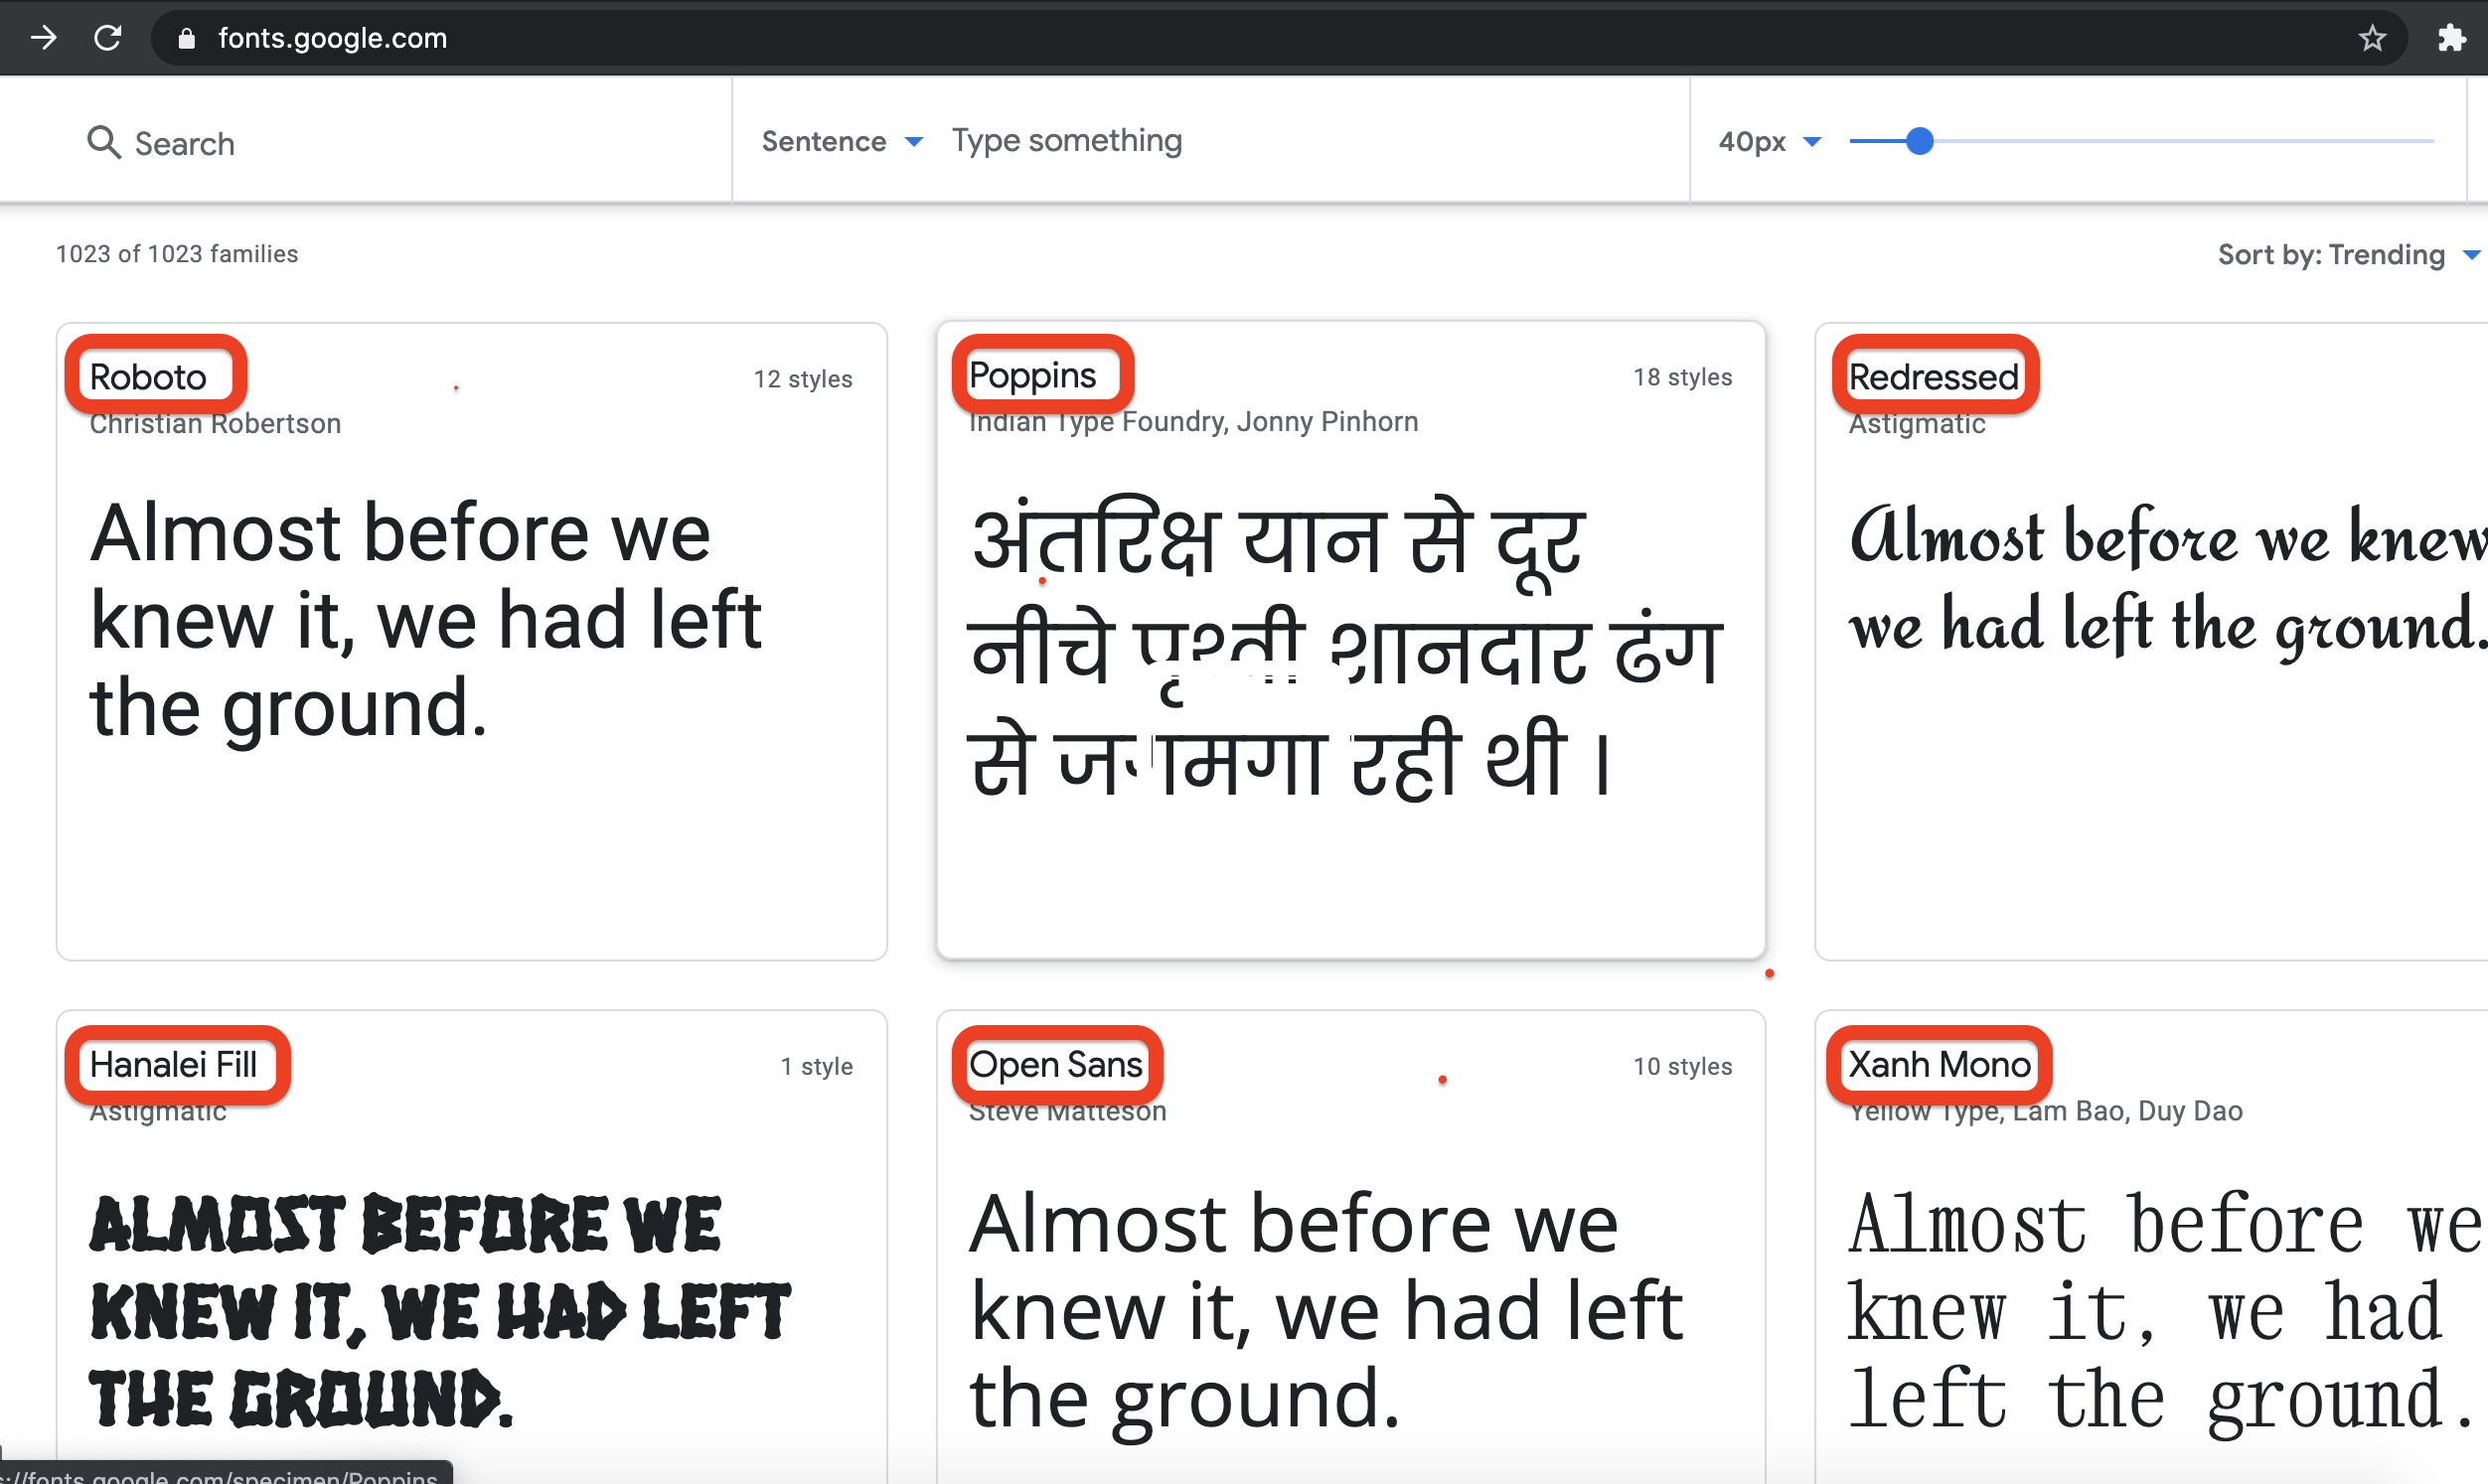Open the extensions puzzle icon

[2451, 38]
